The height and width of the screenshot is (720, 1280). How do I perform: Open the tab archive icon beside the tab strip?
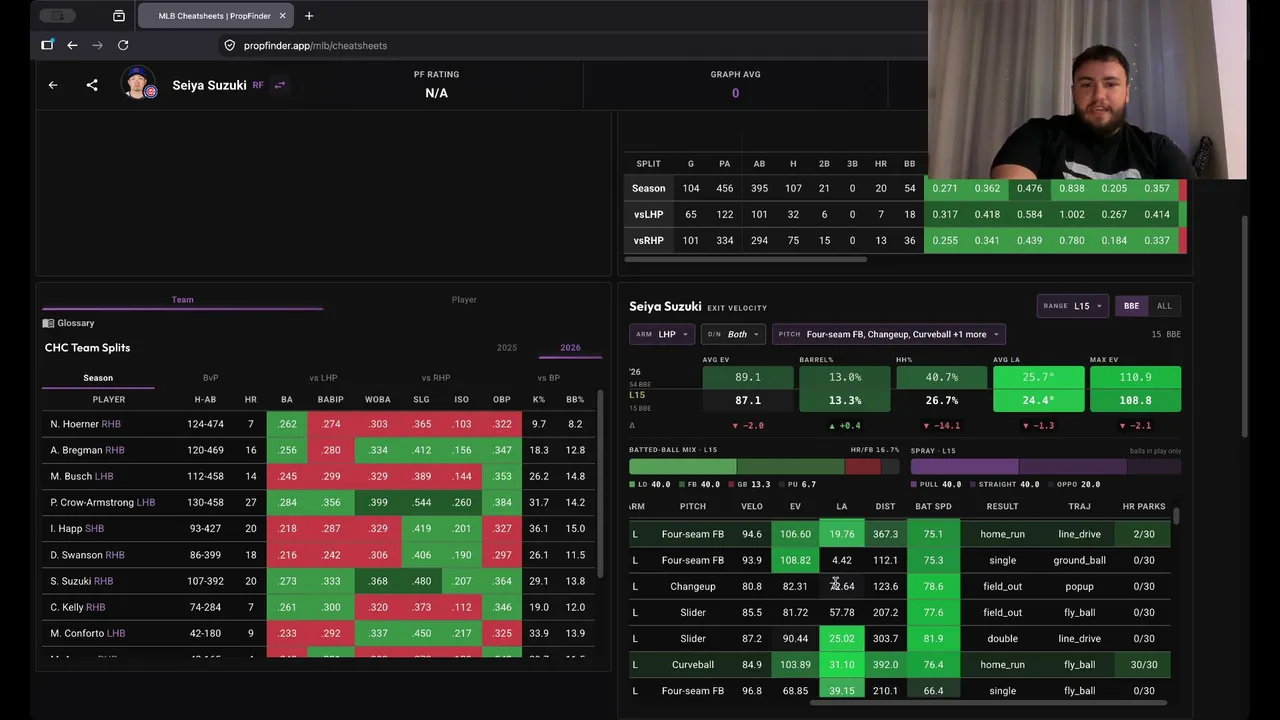tap(119, 16)
